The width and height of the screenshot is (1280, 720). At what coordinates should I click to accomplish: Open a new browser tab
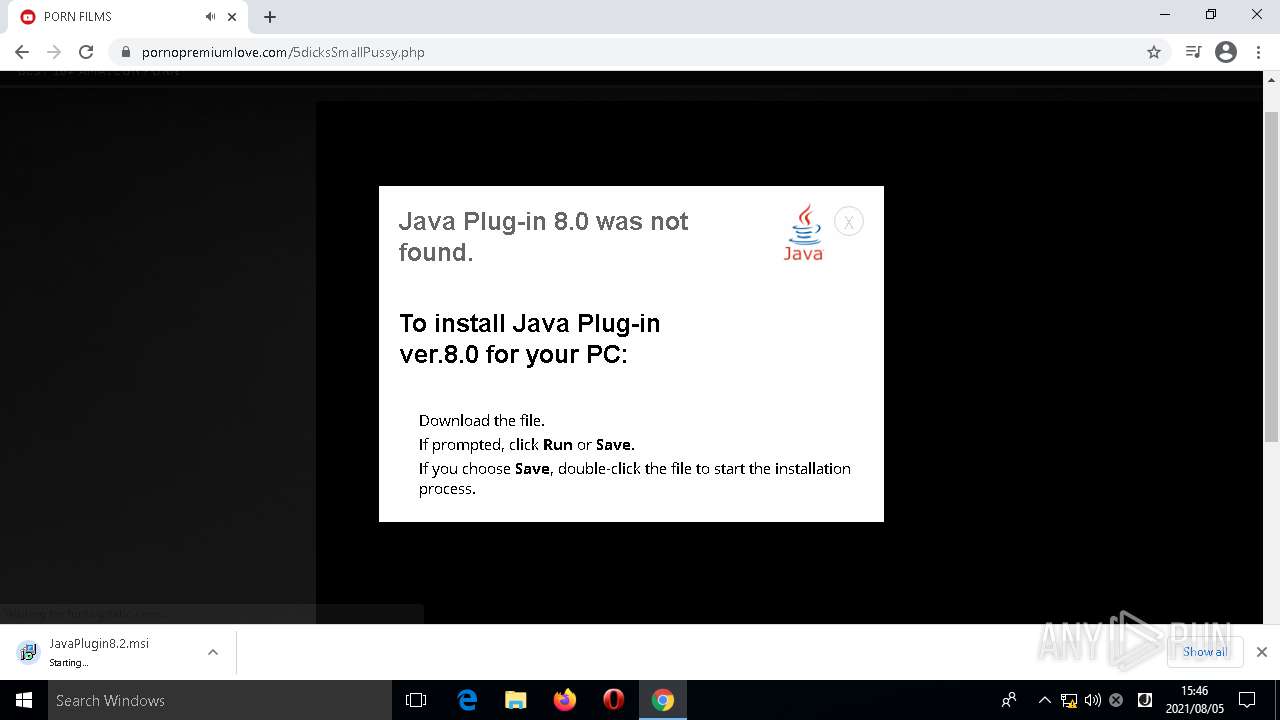pos(270,16)
